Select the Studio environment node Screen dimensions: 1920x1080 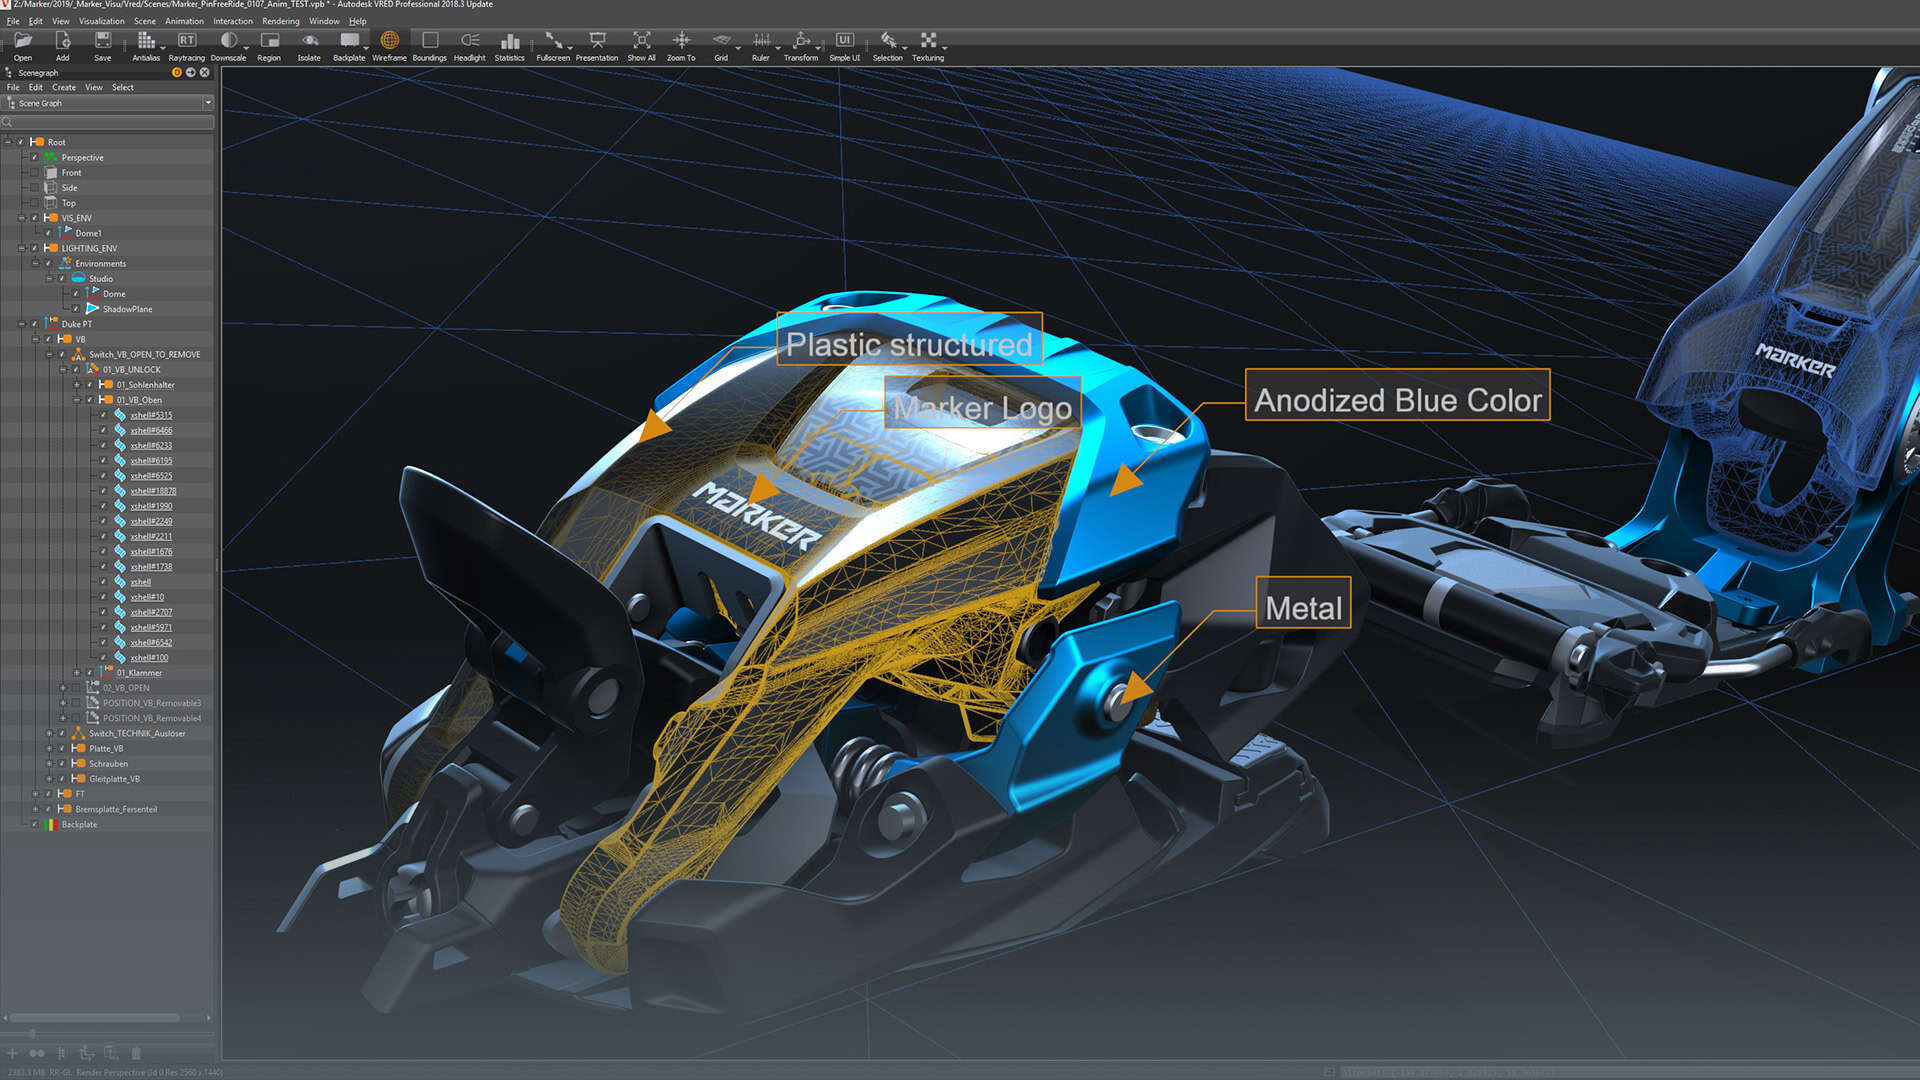coord(101,279)
